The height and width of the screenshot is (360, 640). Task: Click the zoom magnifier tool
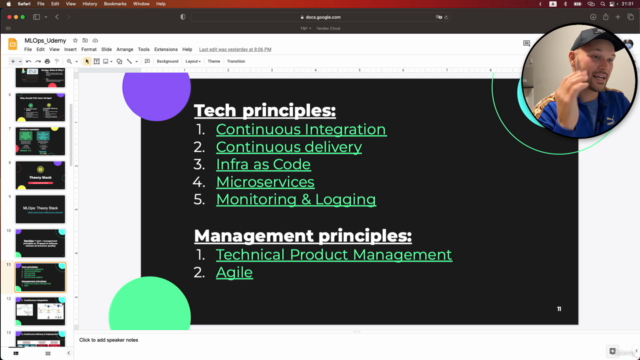point(69,61)
